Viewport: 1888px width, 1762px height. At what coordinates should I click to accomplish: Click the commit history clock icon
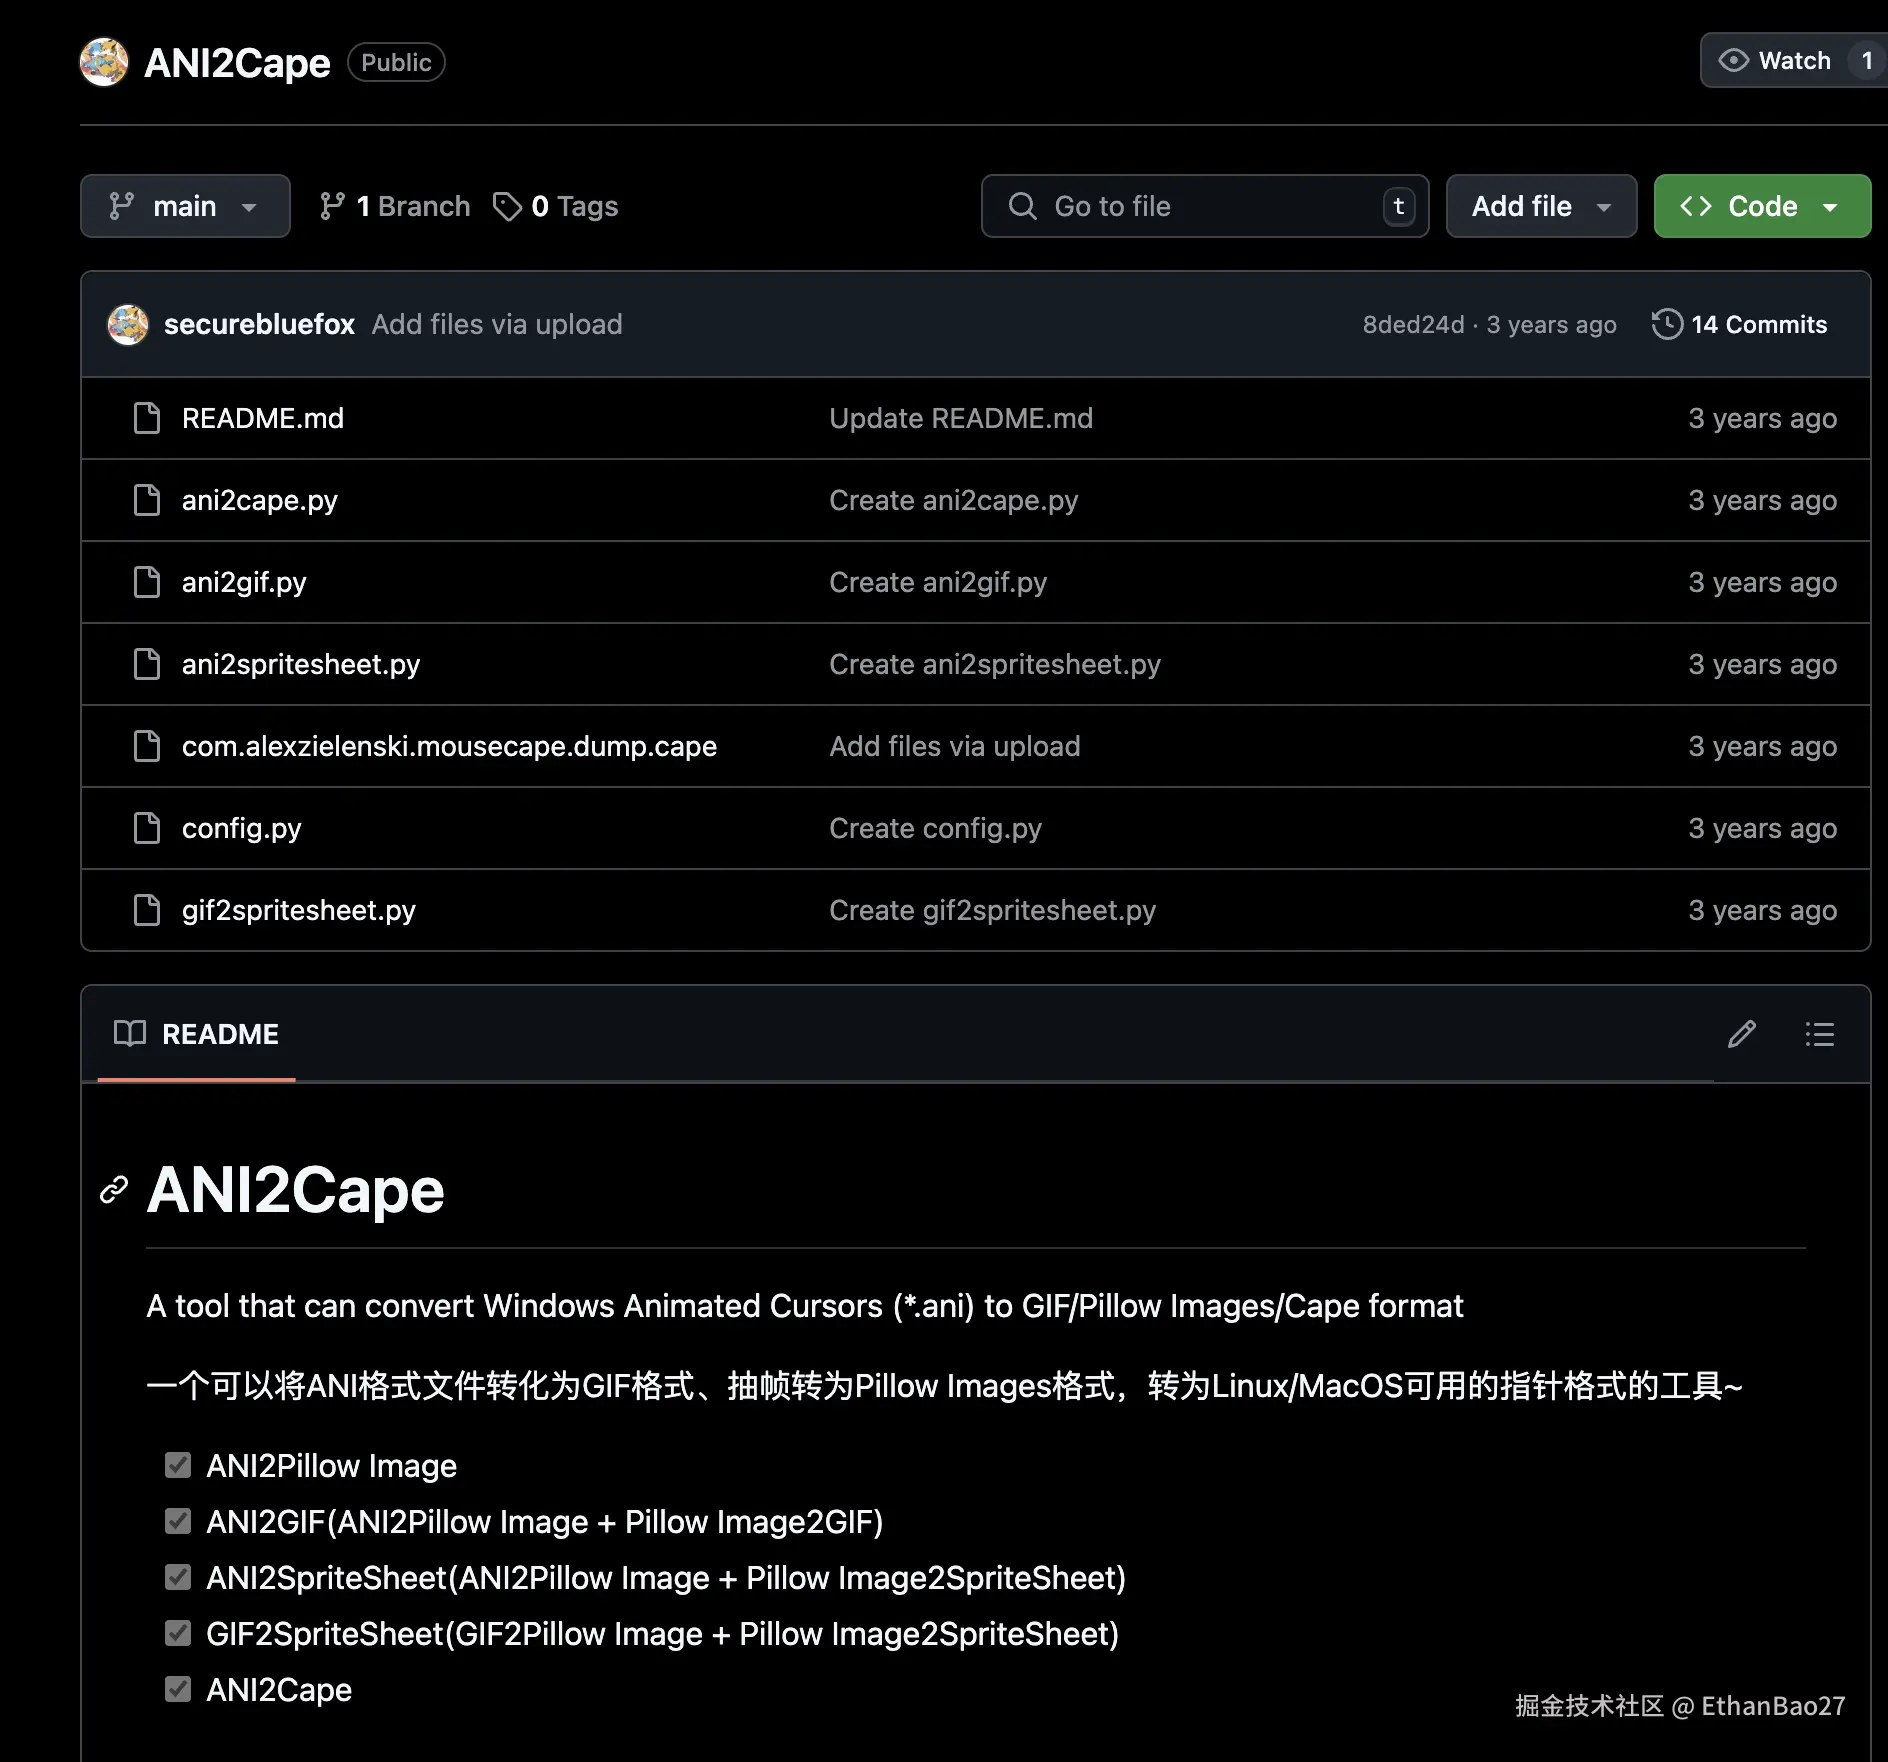1667,324
